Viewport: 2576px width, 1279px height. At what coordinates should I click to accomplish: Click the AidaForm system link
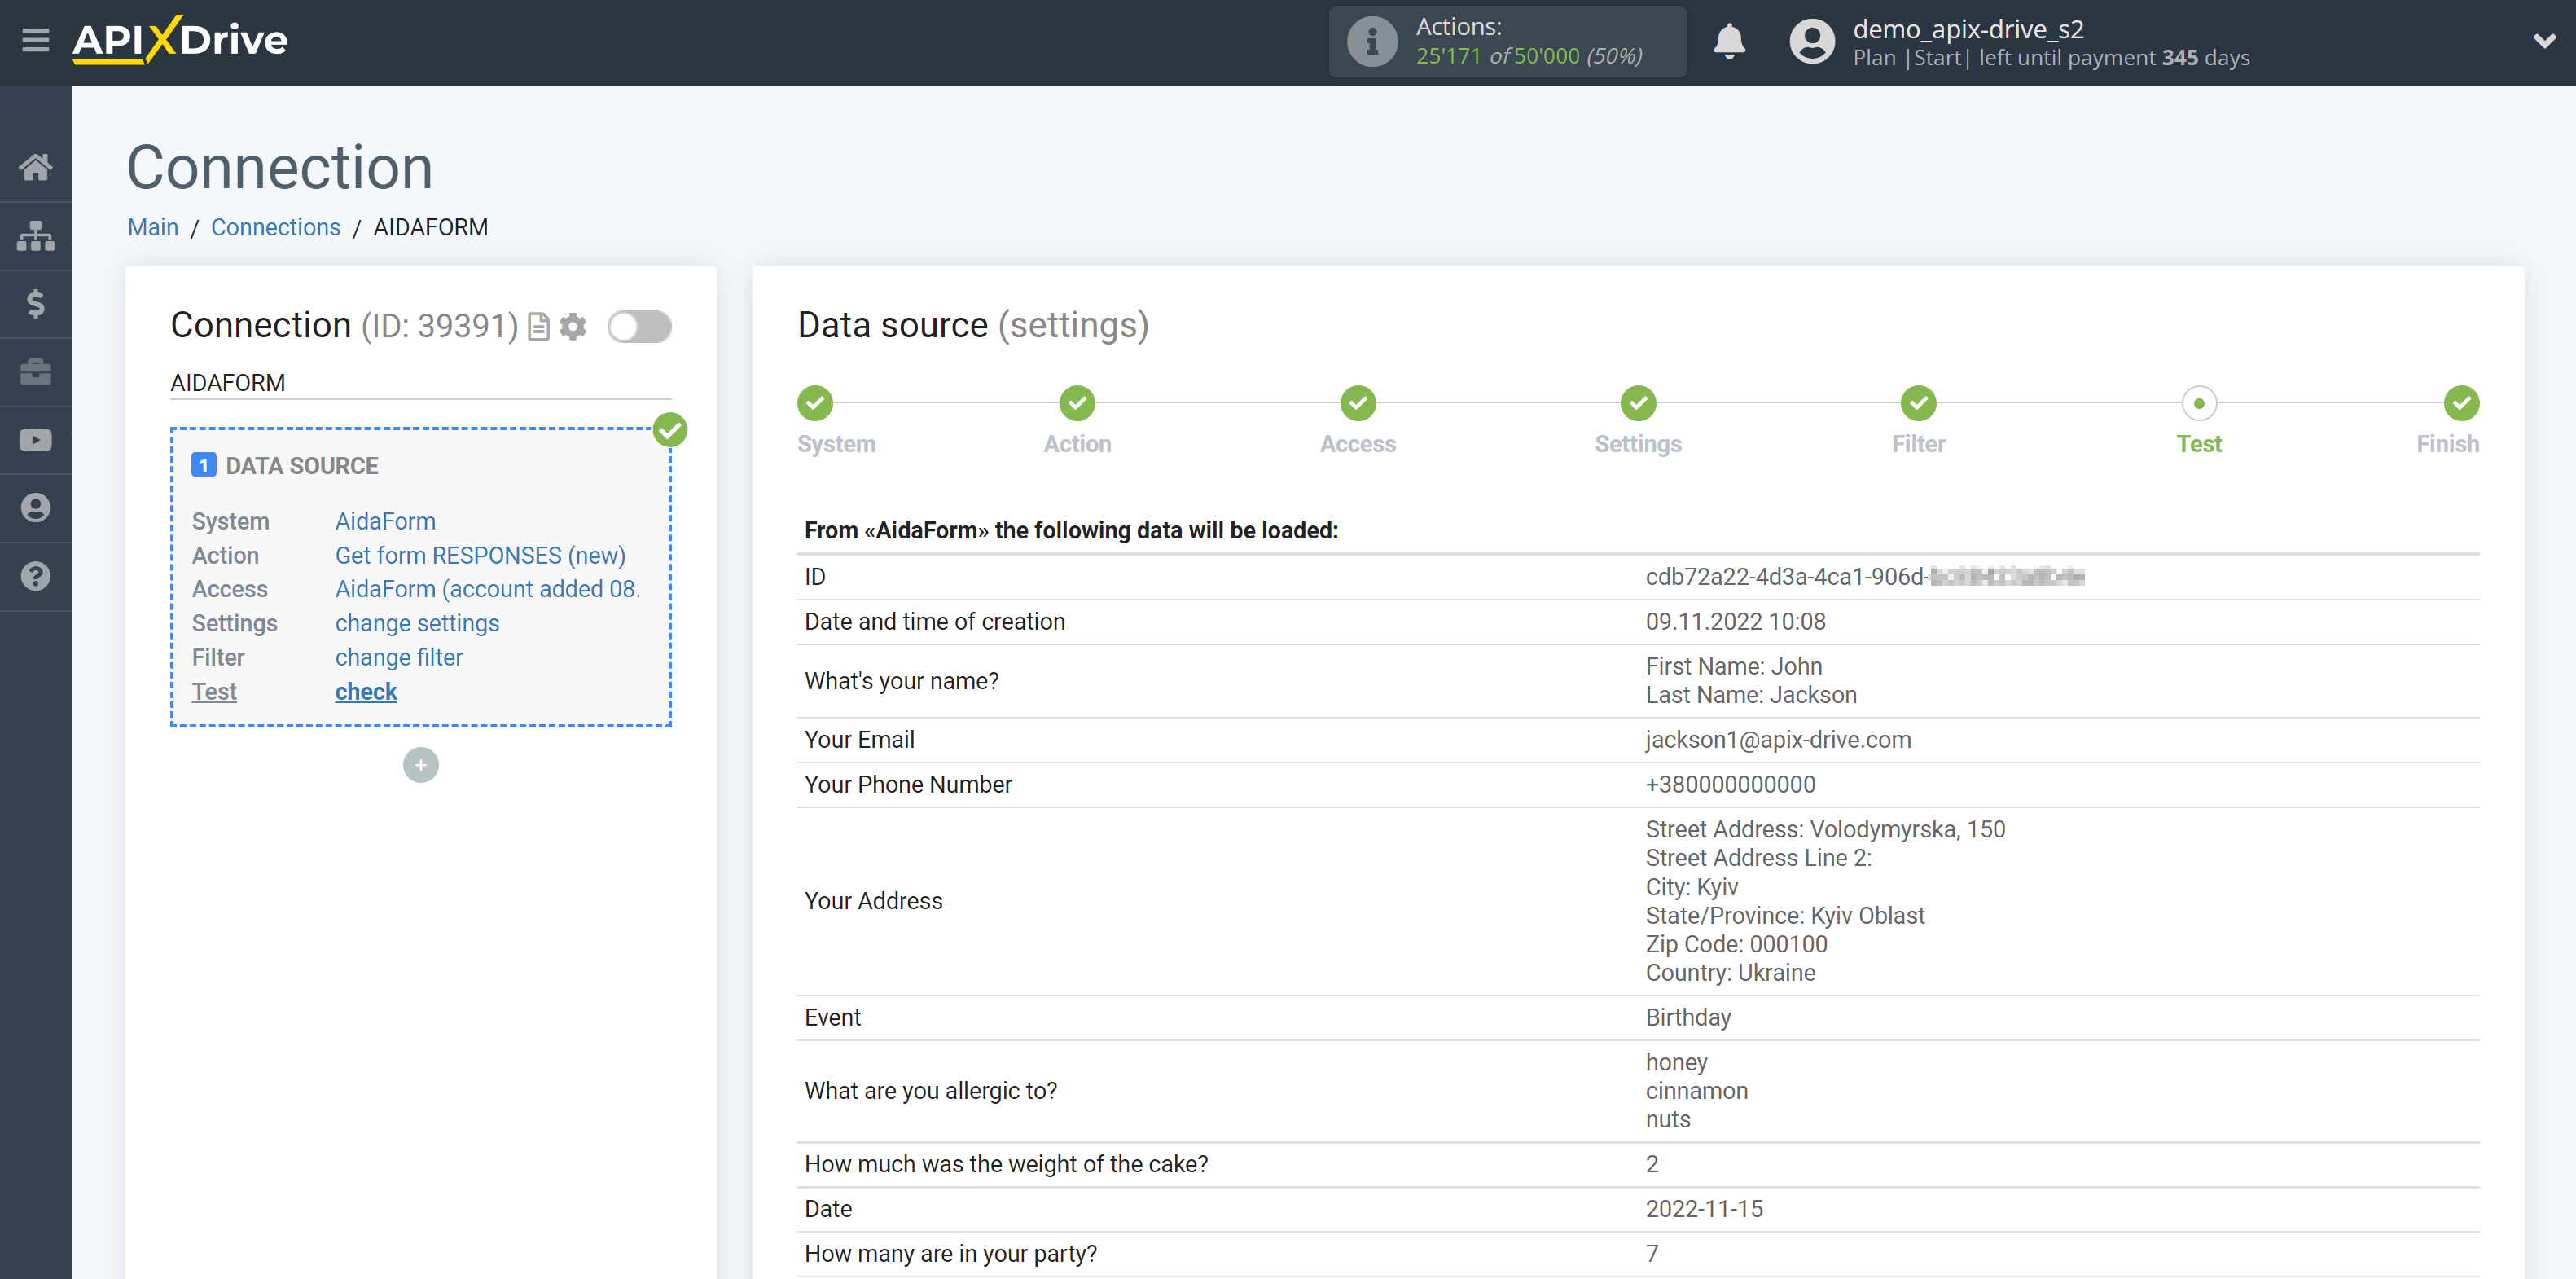(385, 522)
